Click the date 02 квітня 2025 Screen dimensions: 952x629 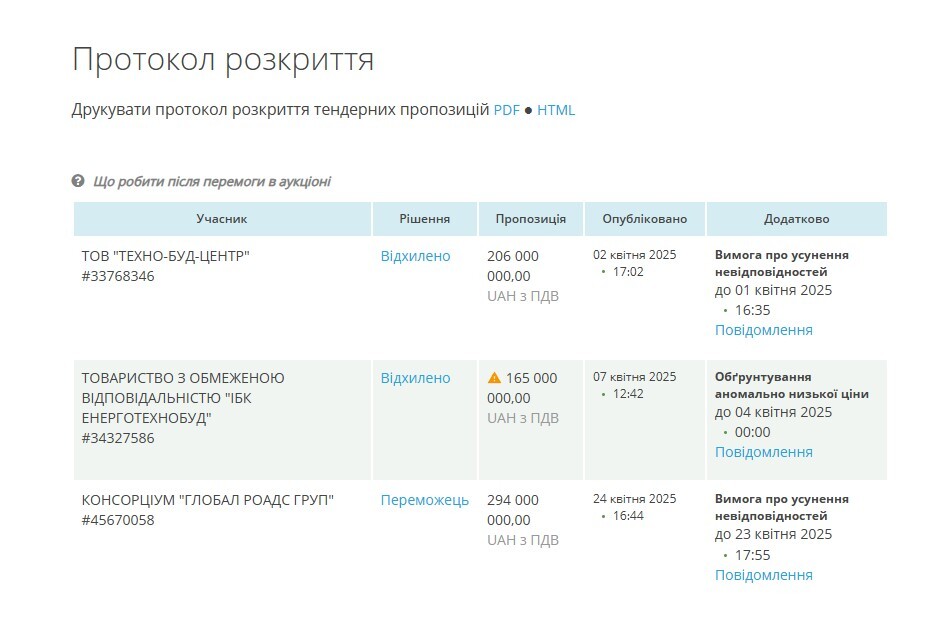634,255
